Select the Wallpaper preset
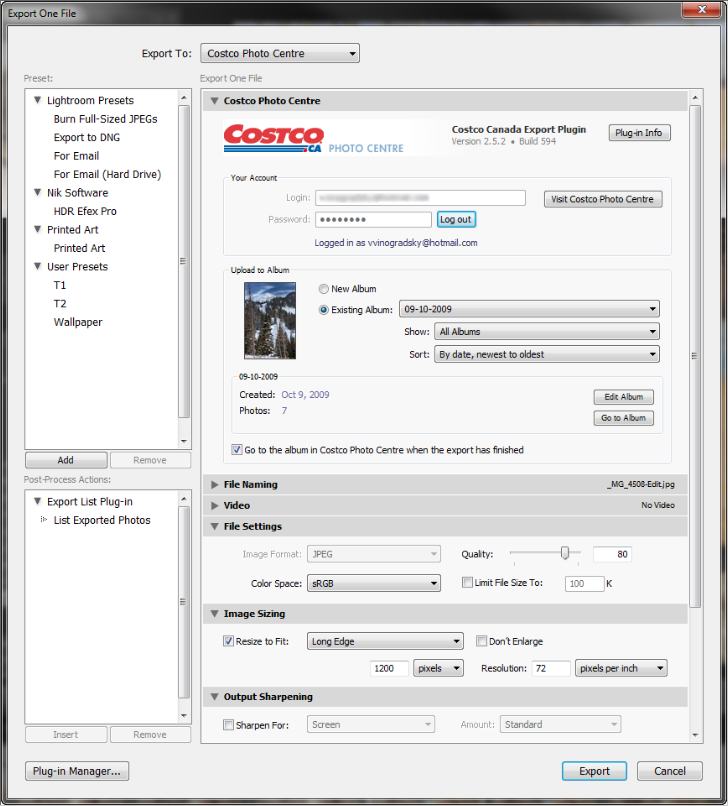Viewport: 728px width, 806px height. click(78, 322)
